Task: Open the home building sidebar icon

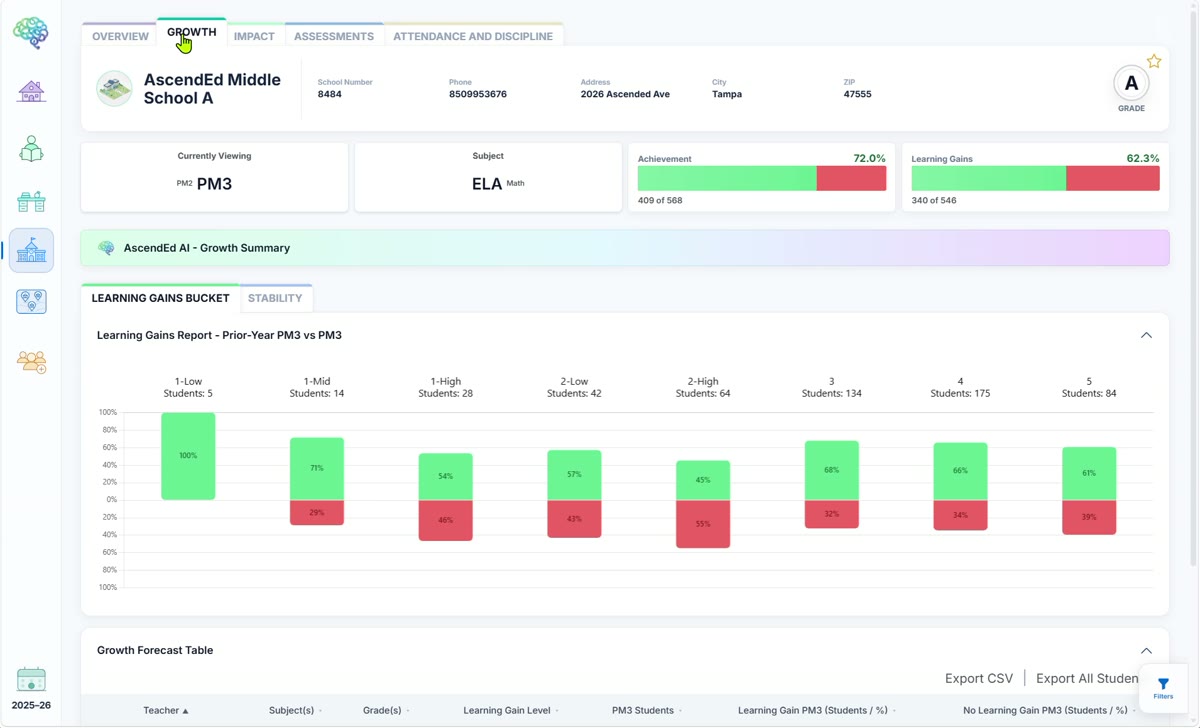Action: (31, 91)
